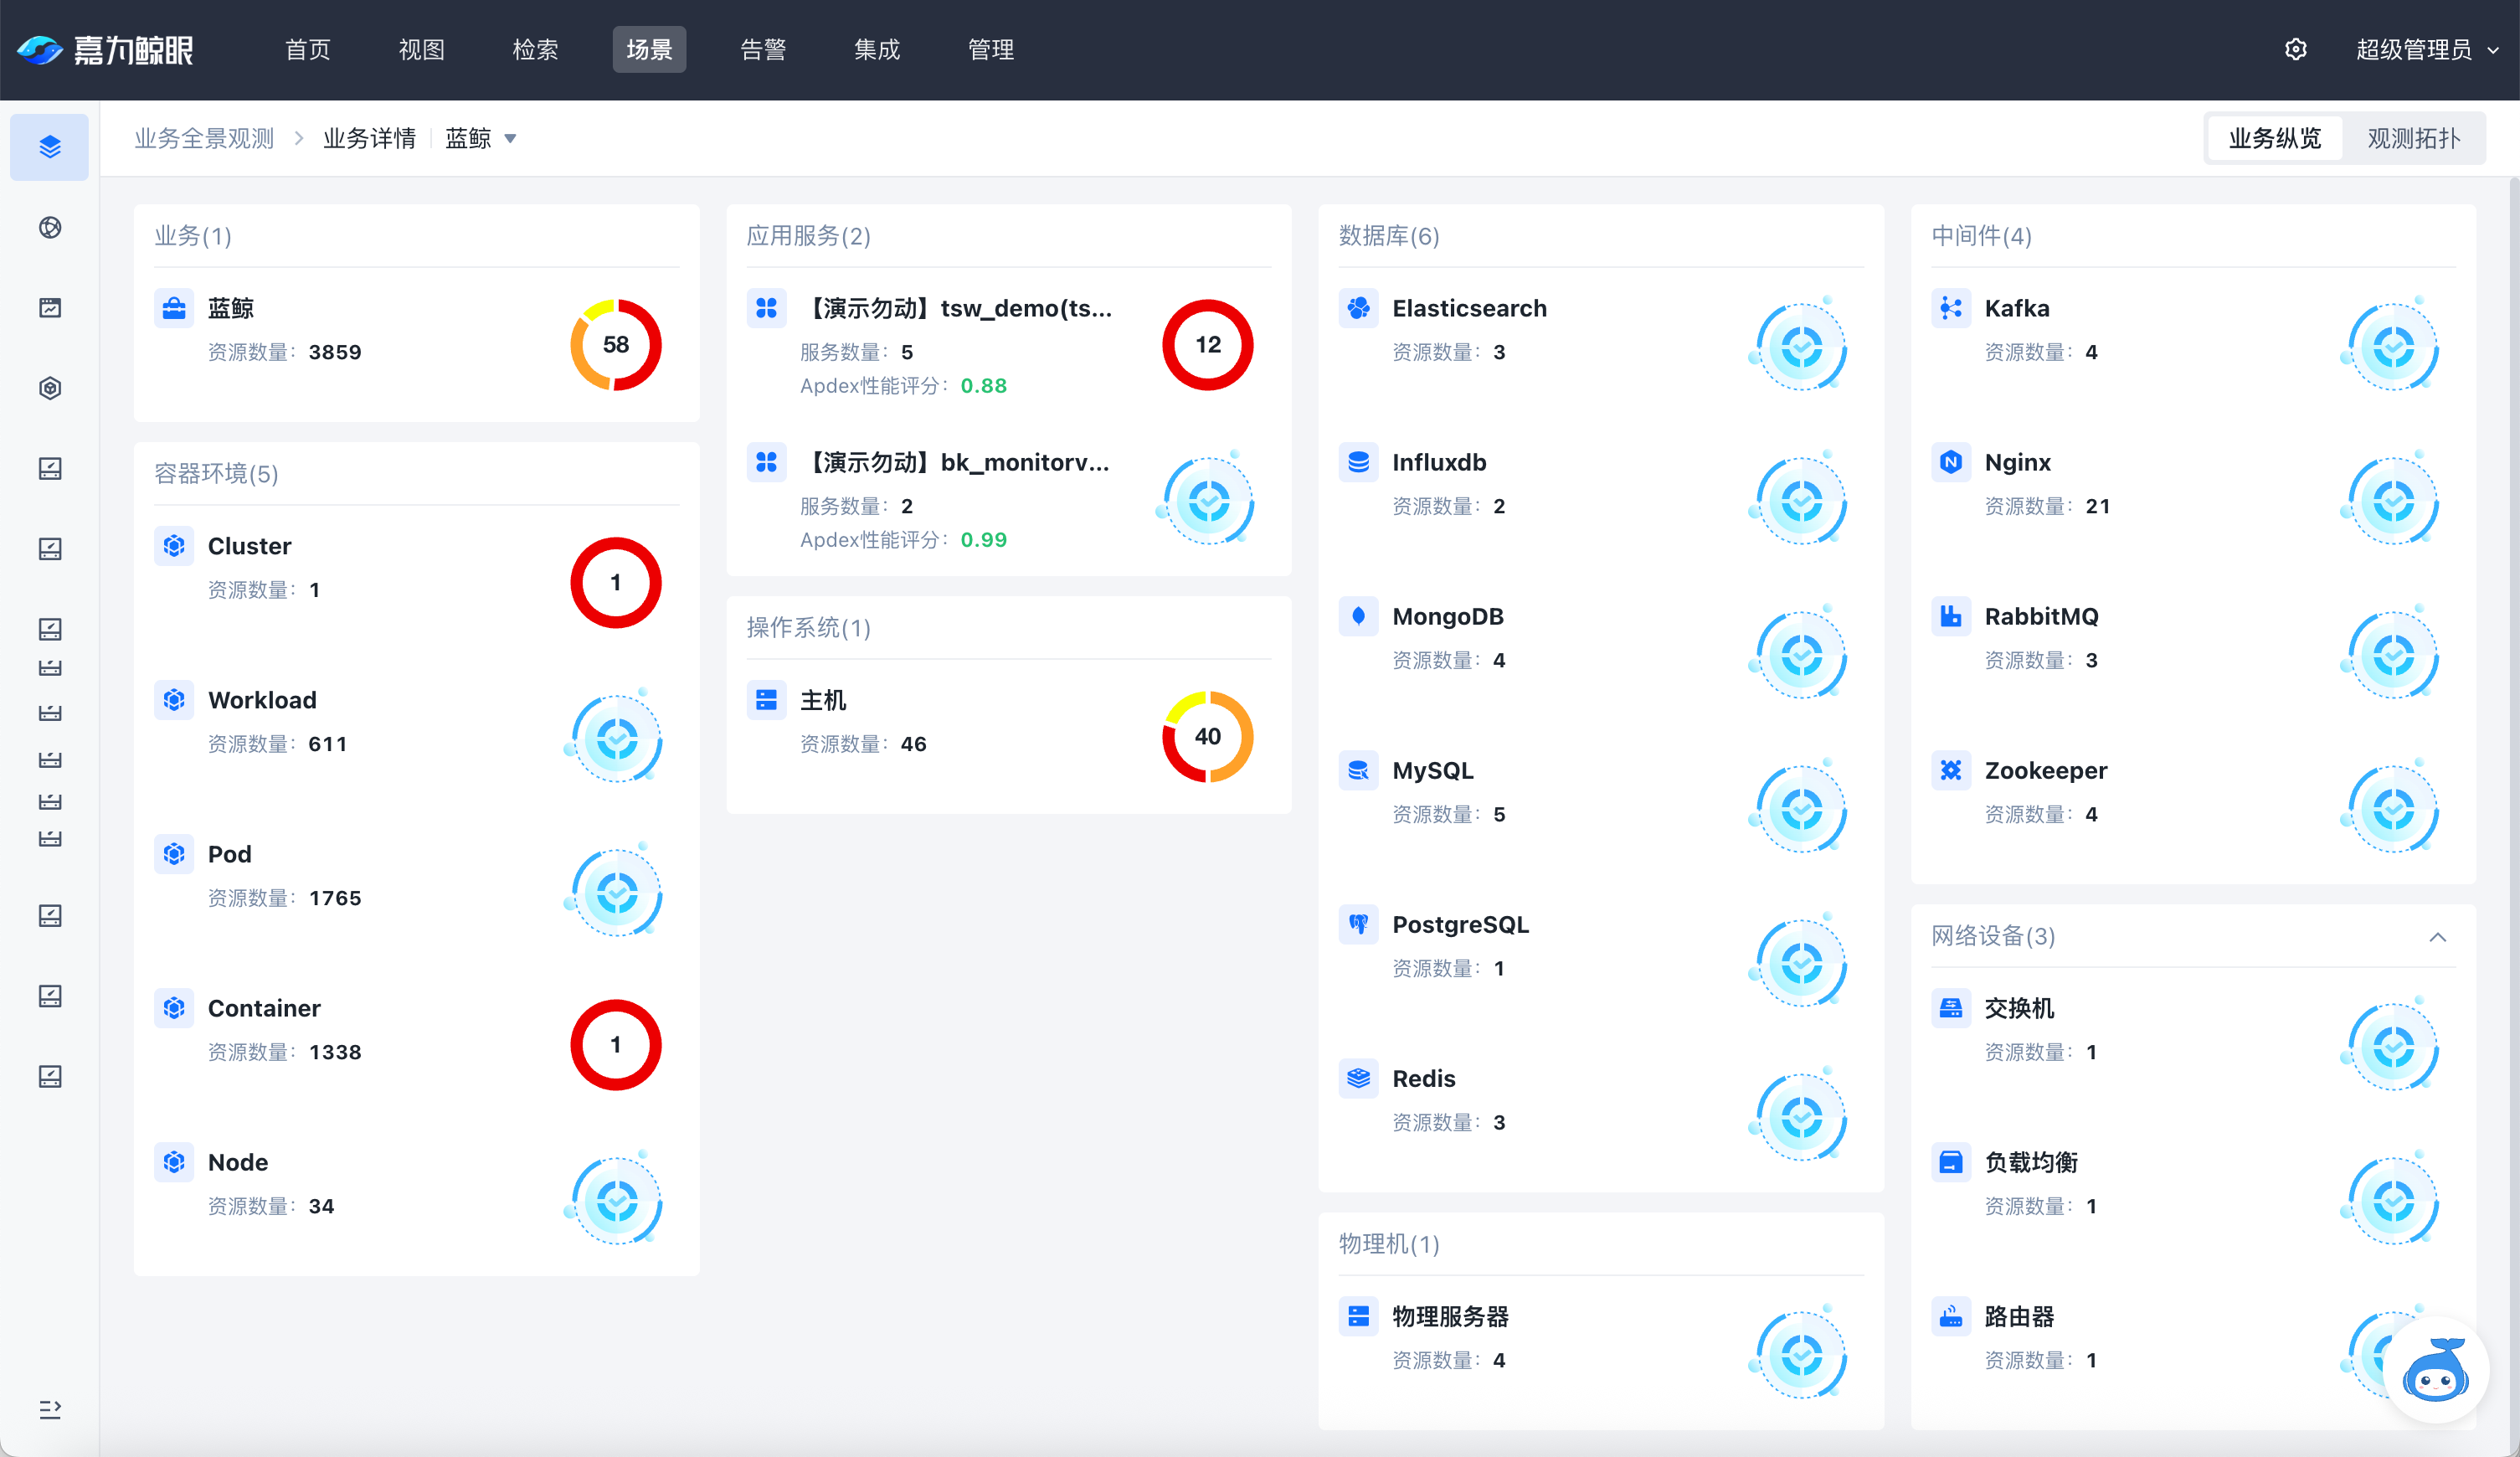Click the Kafka middleware icon
Viewport: 2520px width, 1457px height.
coord(1950,308)
